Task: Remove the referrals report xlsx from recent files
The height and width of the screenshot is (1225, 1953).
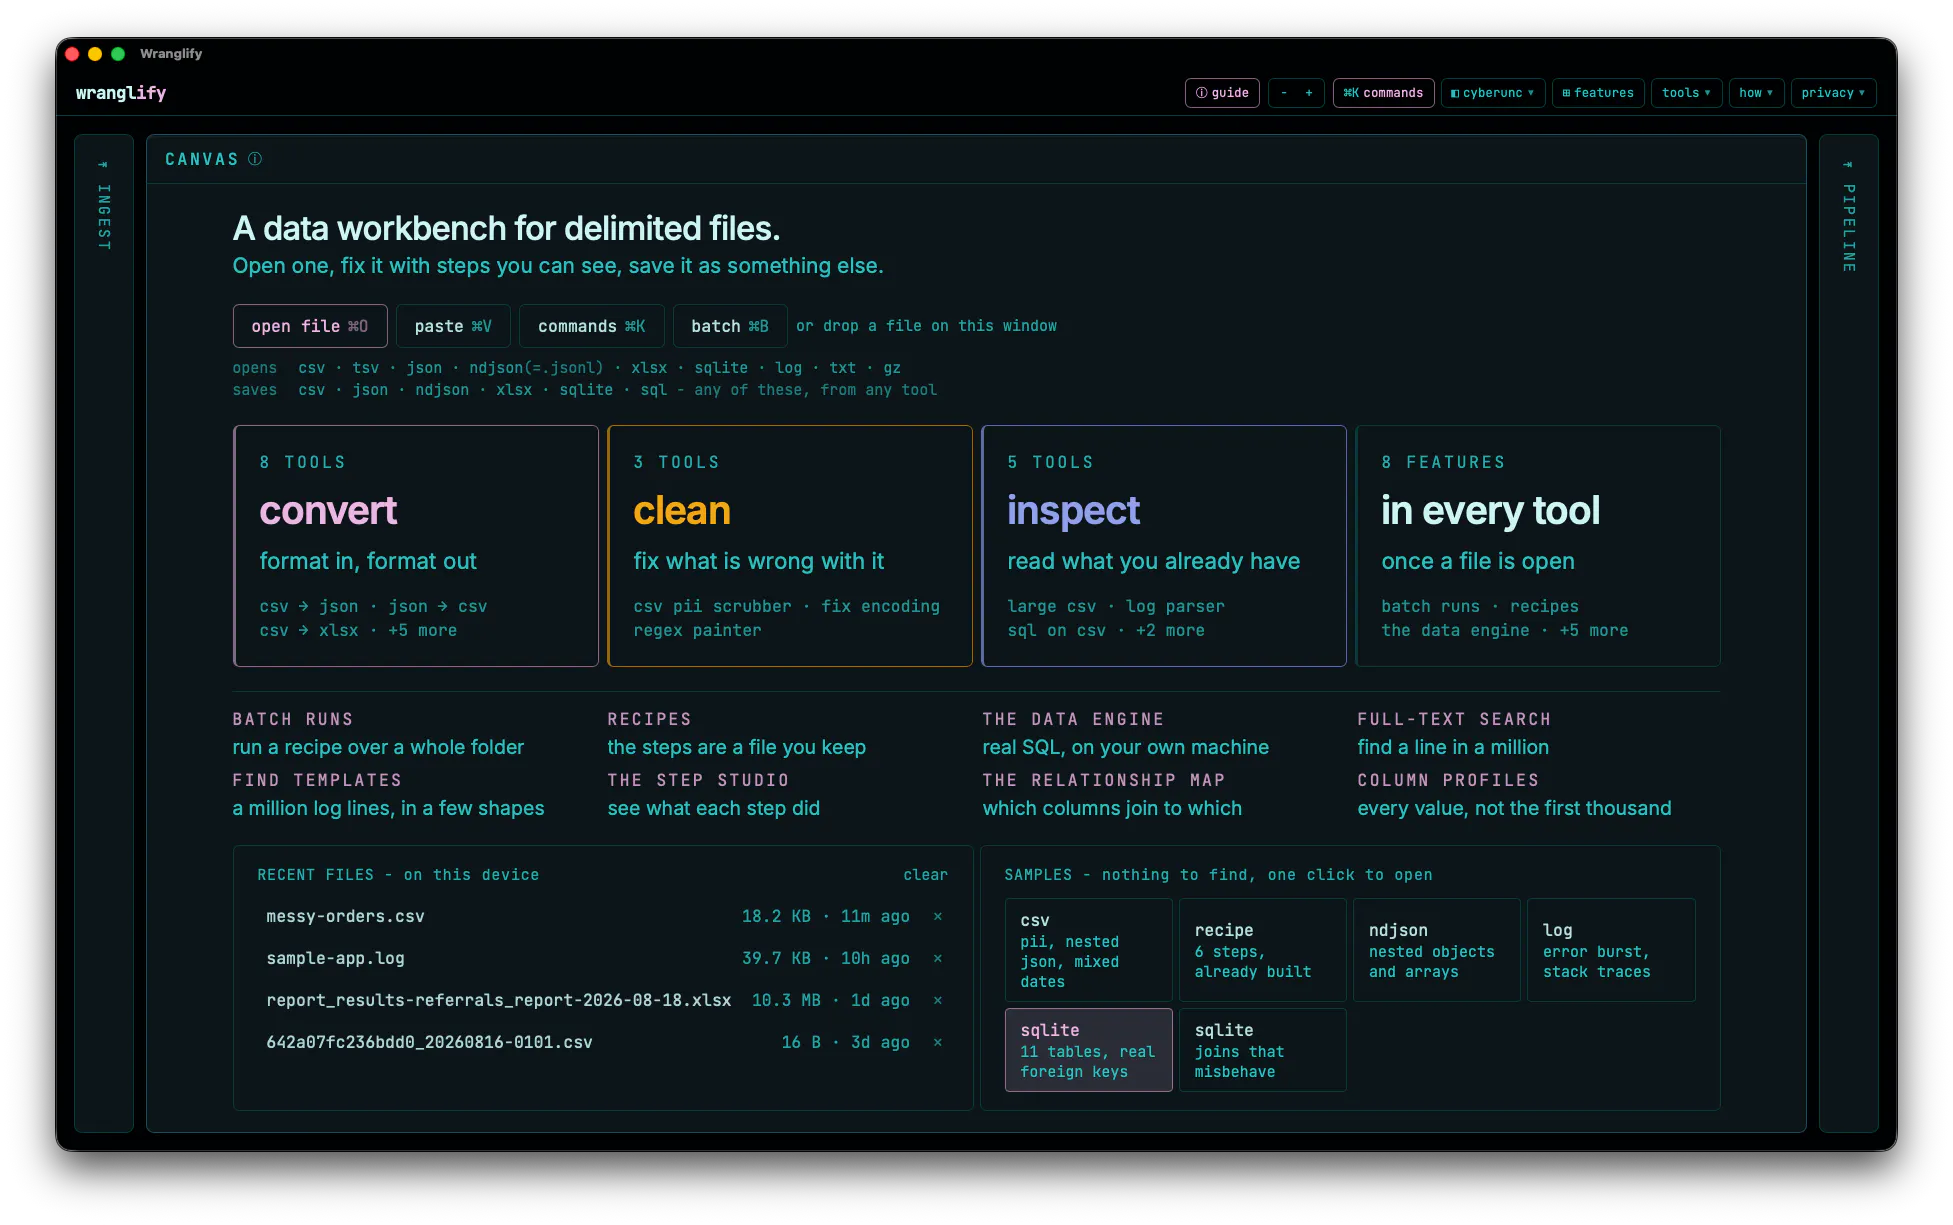Action: 938,1000
